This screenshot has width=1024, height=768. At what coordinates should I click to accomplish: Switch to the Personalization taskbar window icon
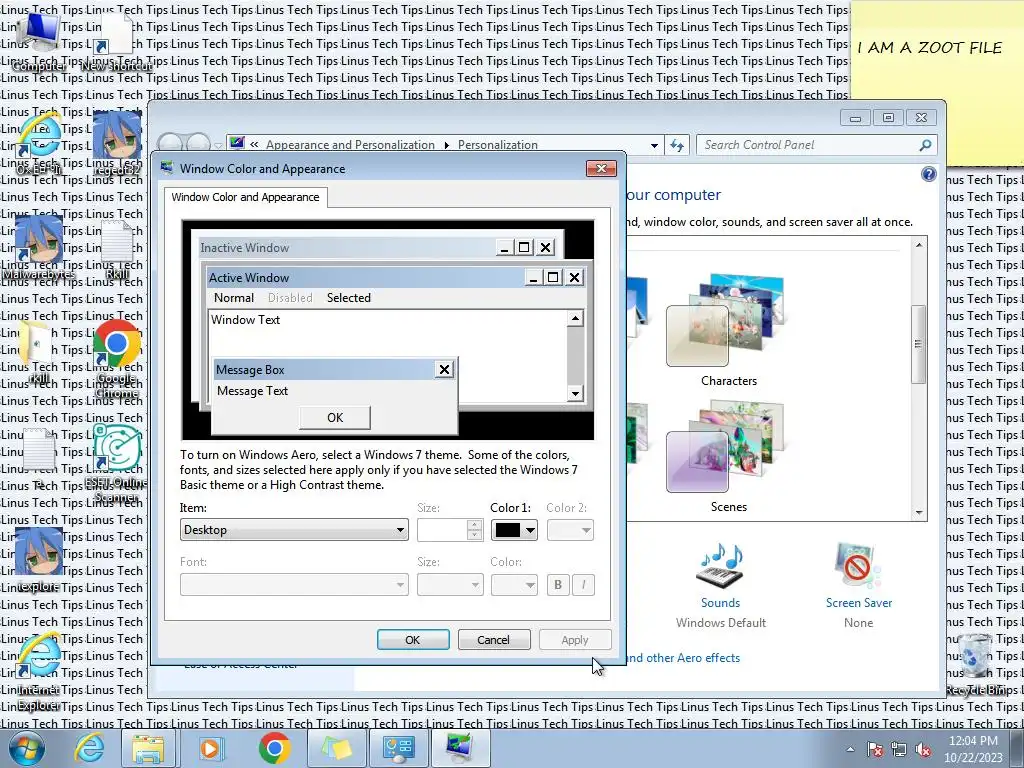pos(460,748)
